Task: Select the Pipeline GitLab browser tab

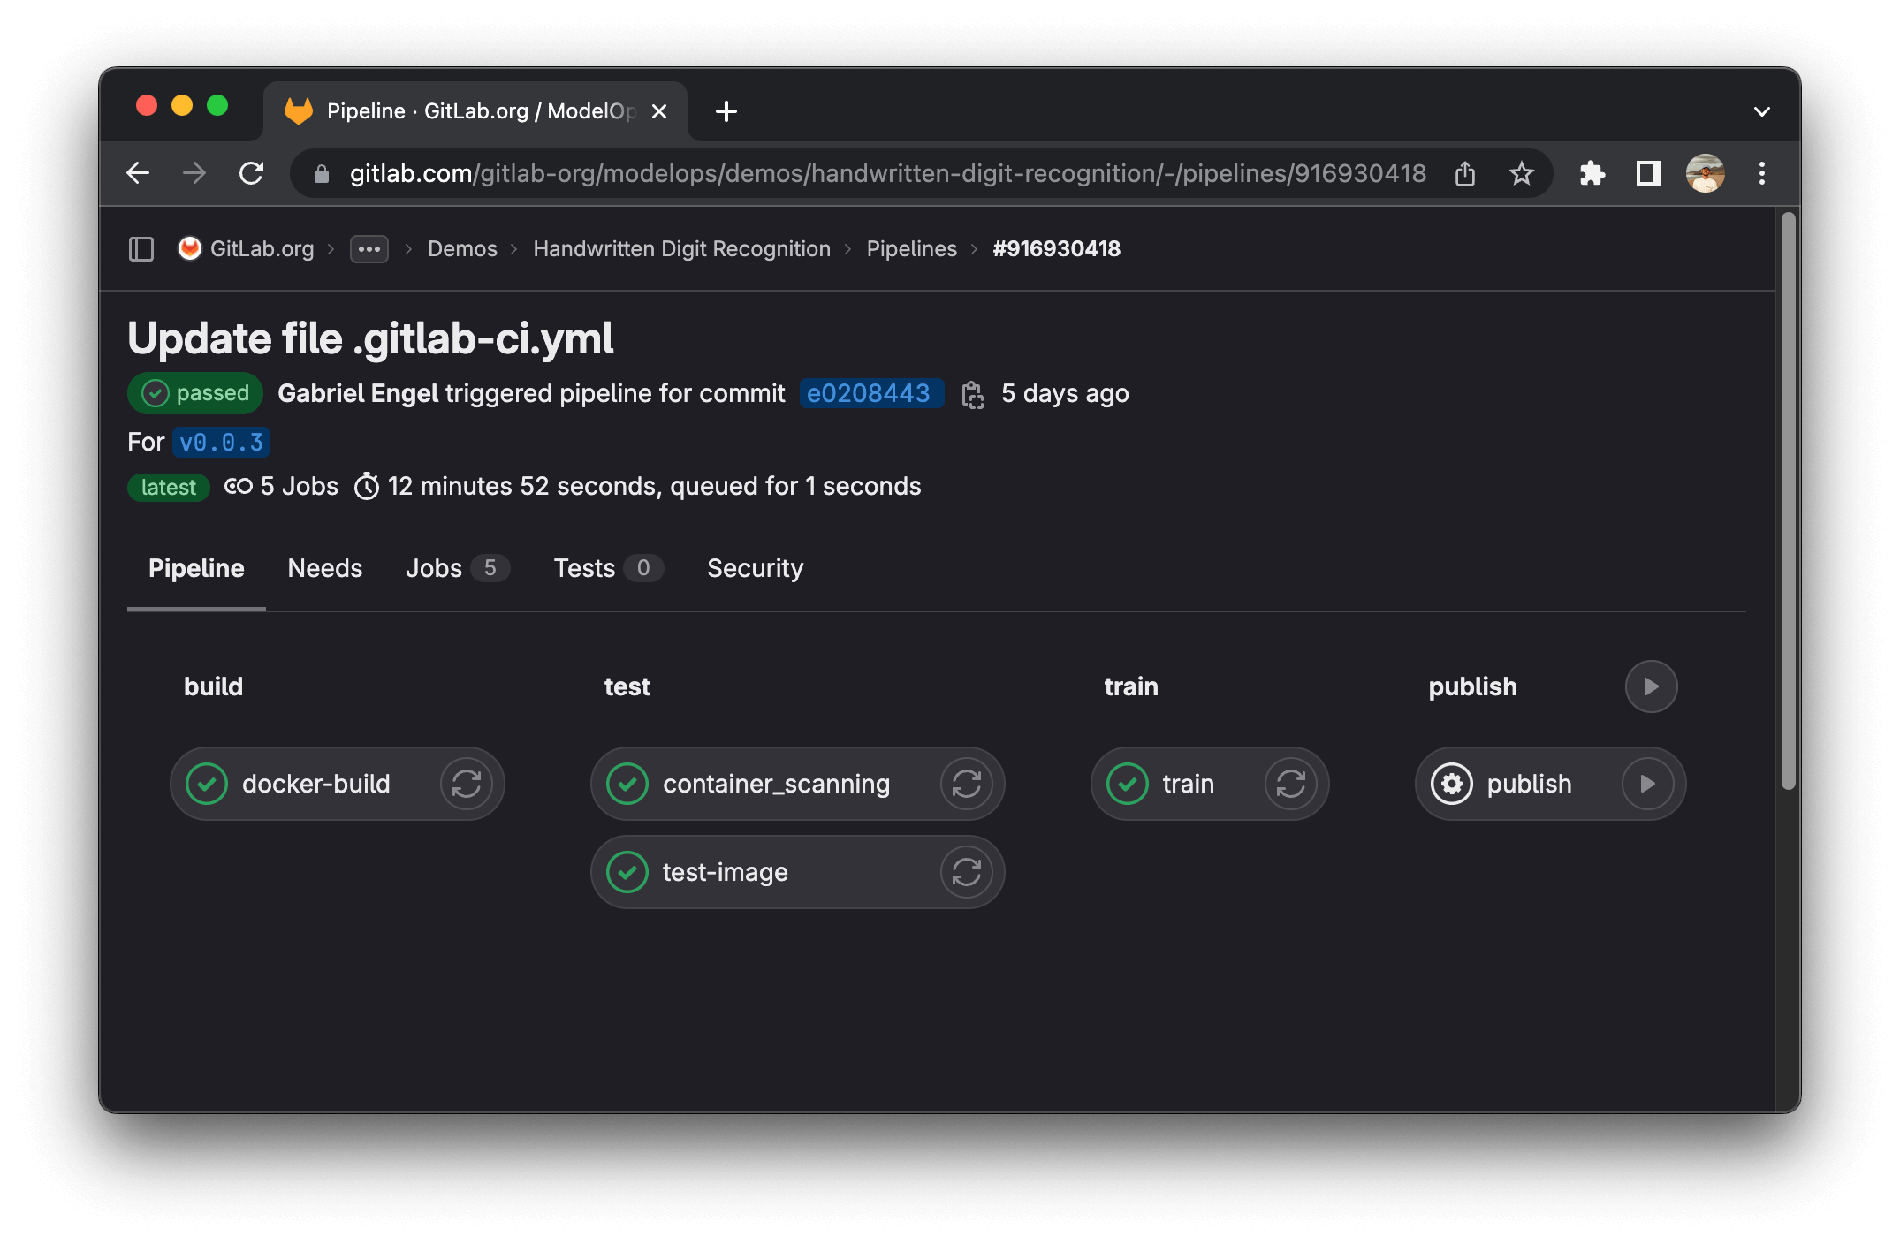Action: coord(476,111)
